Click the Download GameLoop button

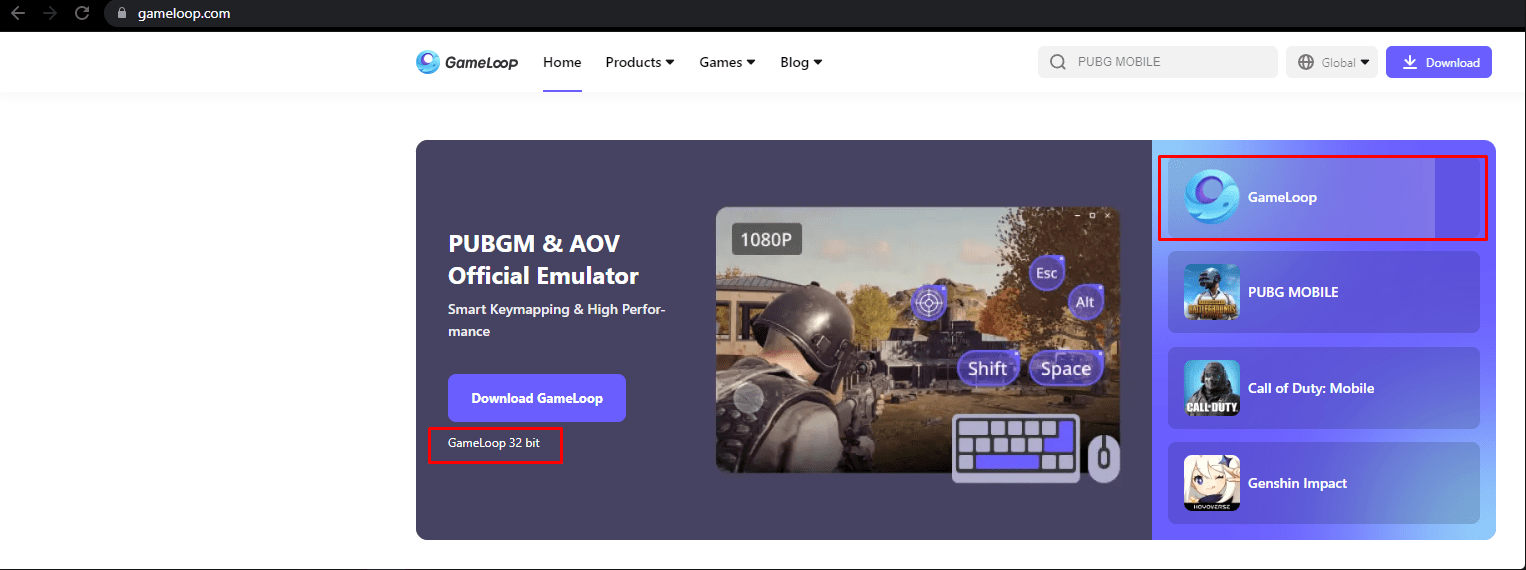(x=537, y=398)
